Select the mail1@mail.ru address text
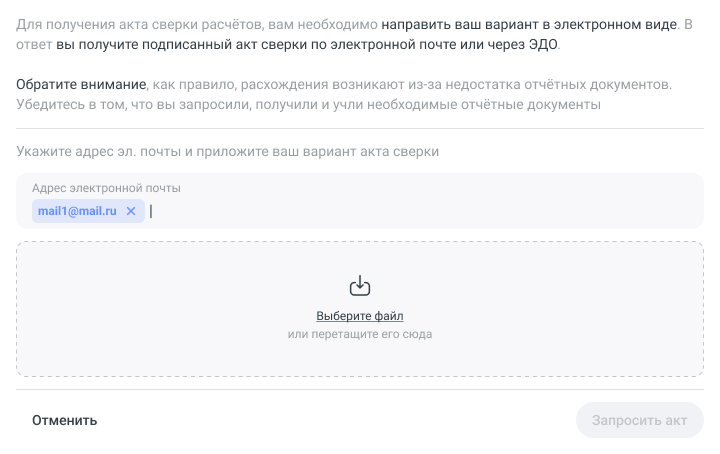Viewport: 720px width, 454px height. 77,211
